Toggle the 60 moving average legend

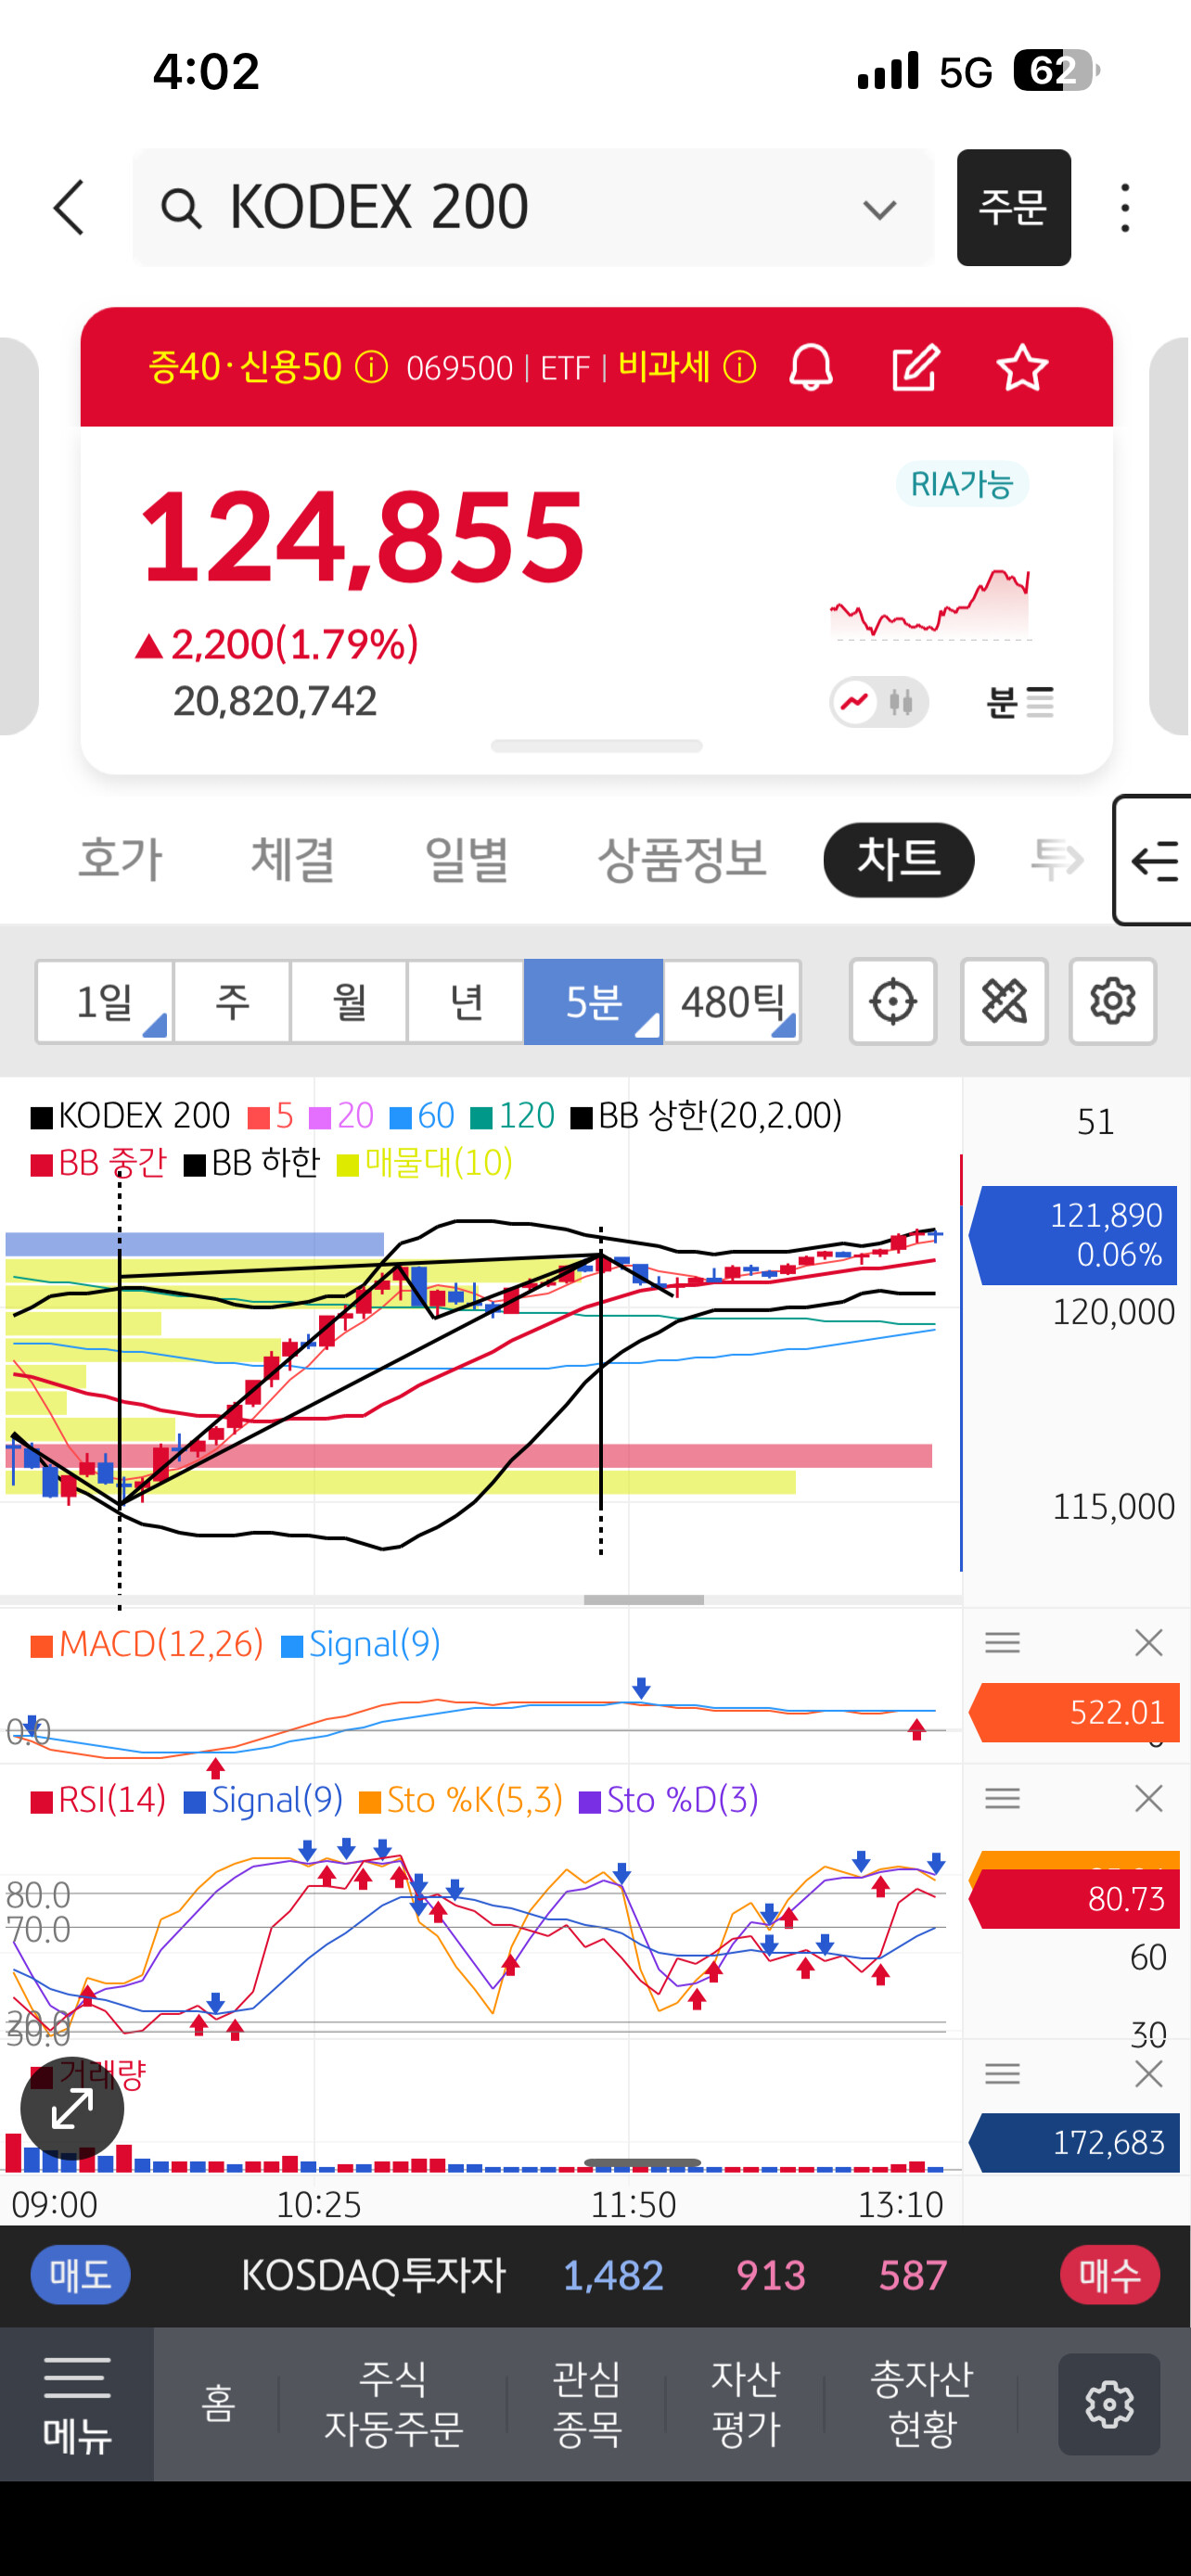(422, 1115)
